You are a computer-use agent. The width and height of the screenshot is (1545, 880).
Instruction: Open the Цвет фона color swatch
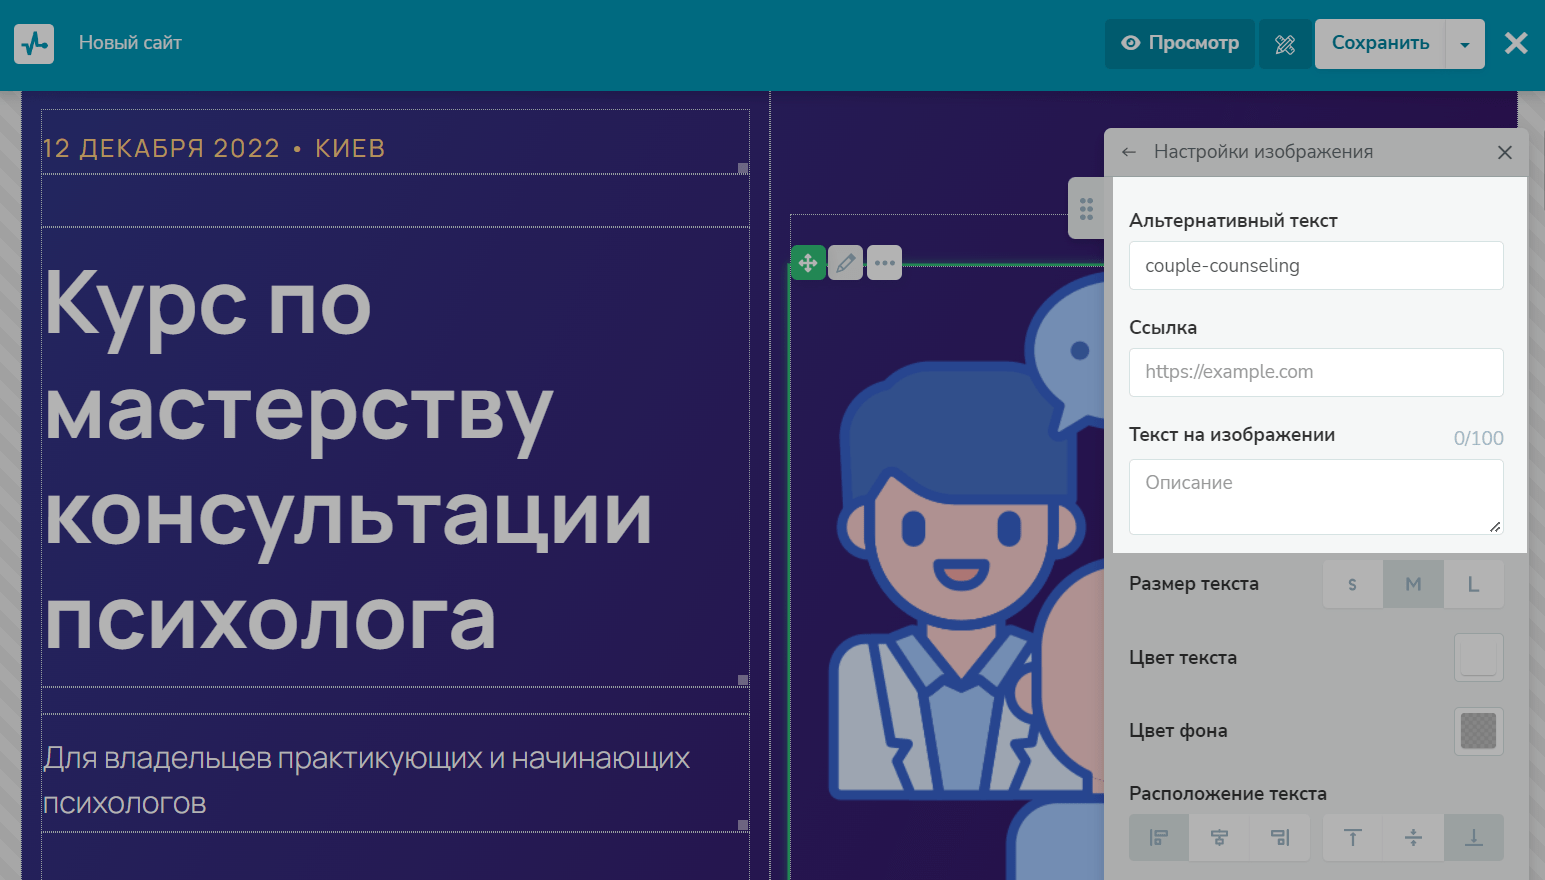pyautogui.click(x=1479, y=731)
